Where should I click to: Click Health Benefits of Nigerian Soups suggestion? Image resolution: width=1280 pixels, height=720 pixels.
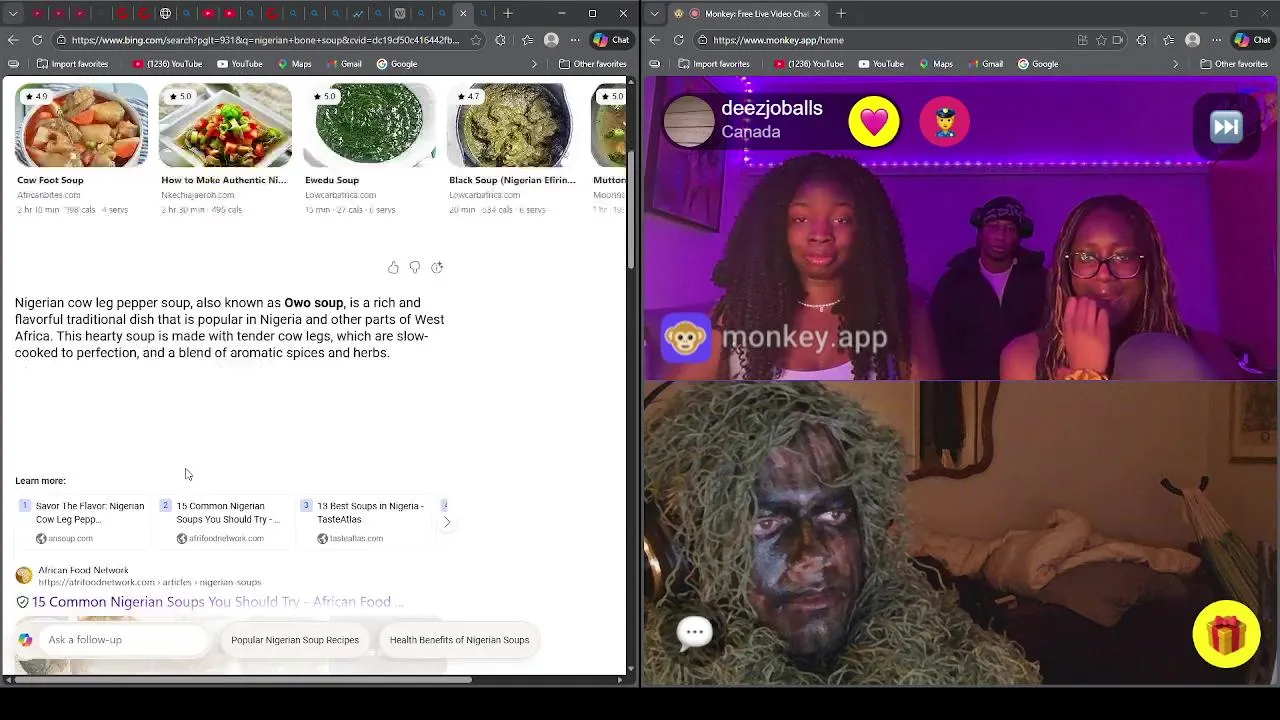pyautogui.click(x=459, y=640)
